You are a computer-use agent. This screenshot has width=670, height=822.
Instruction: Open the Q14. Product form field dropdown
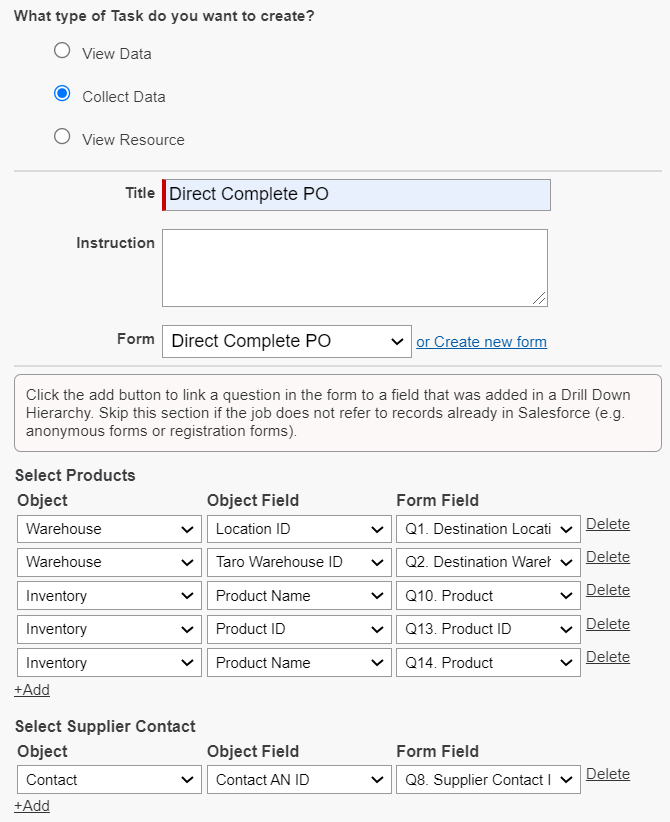pyautogui.click(x=488, y=663)
